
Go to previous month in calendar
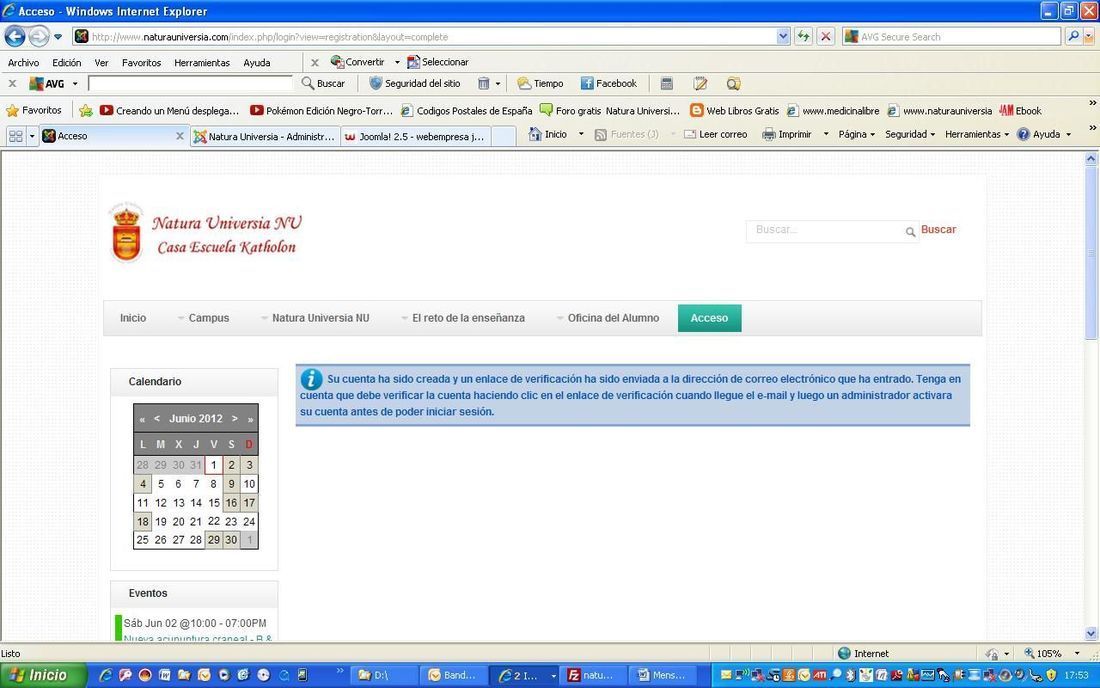point(156,418)
